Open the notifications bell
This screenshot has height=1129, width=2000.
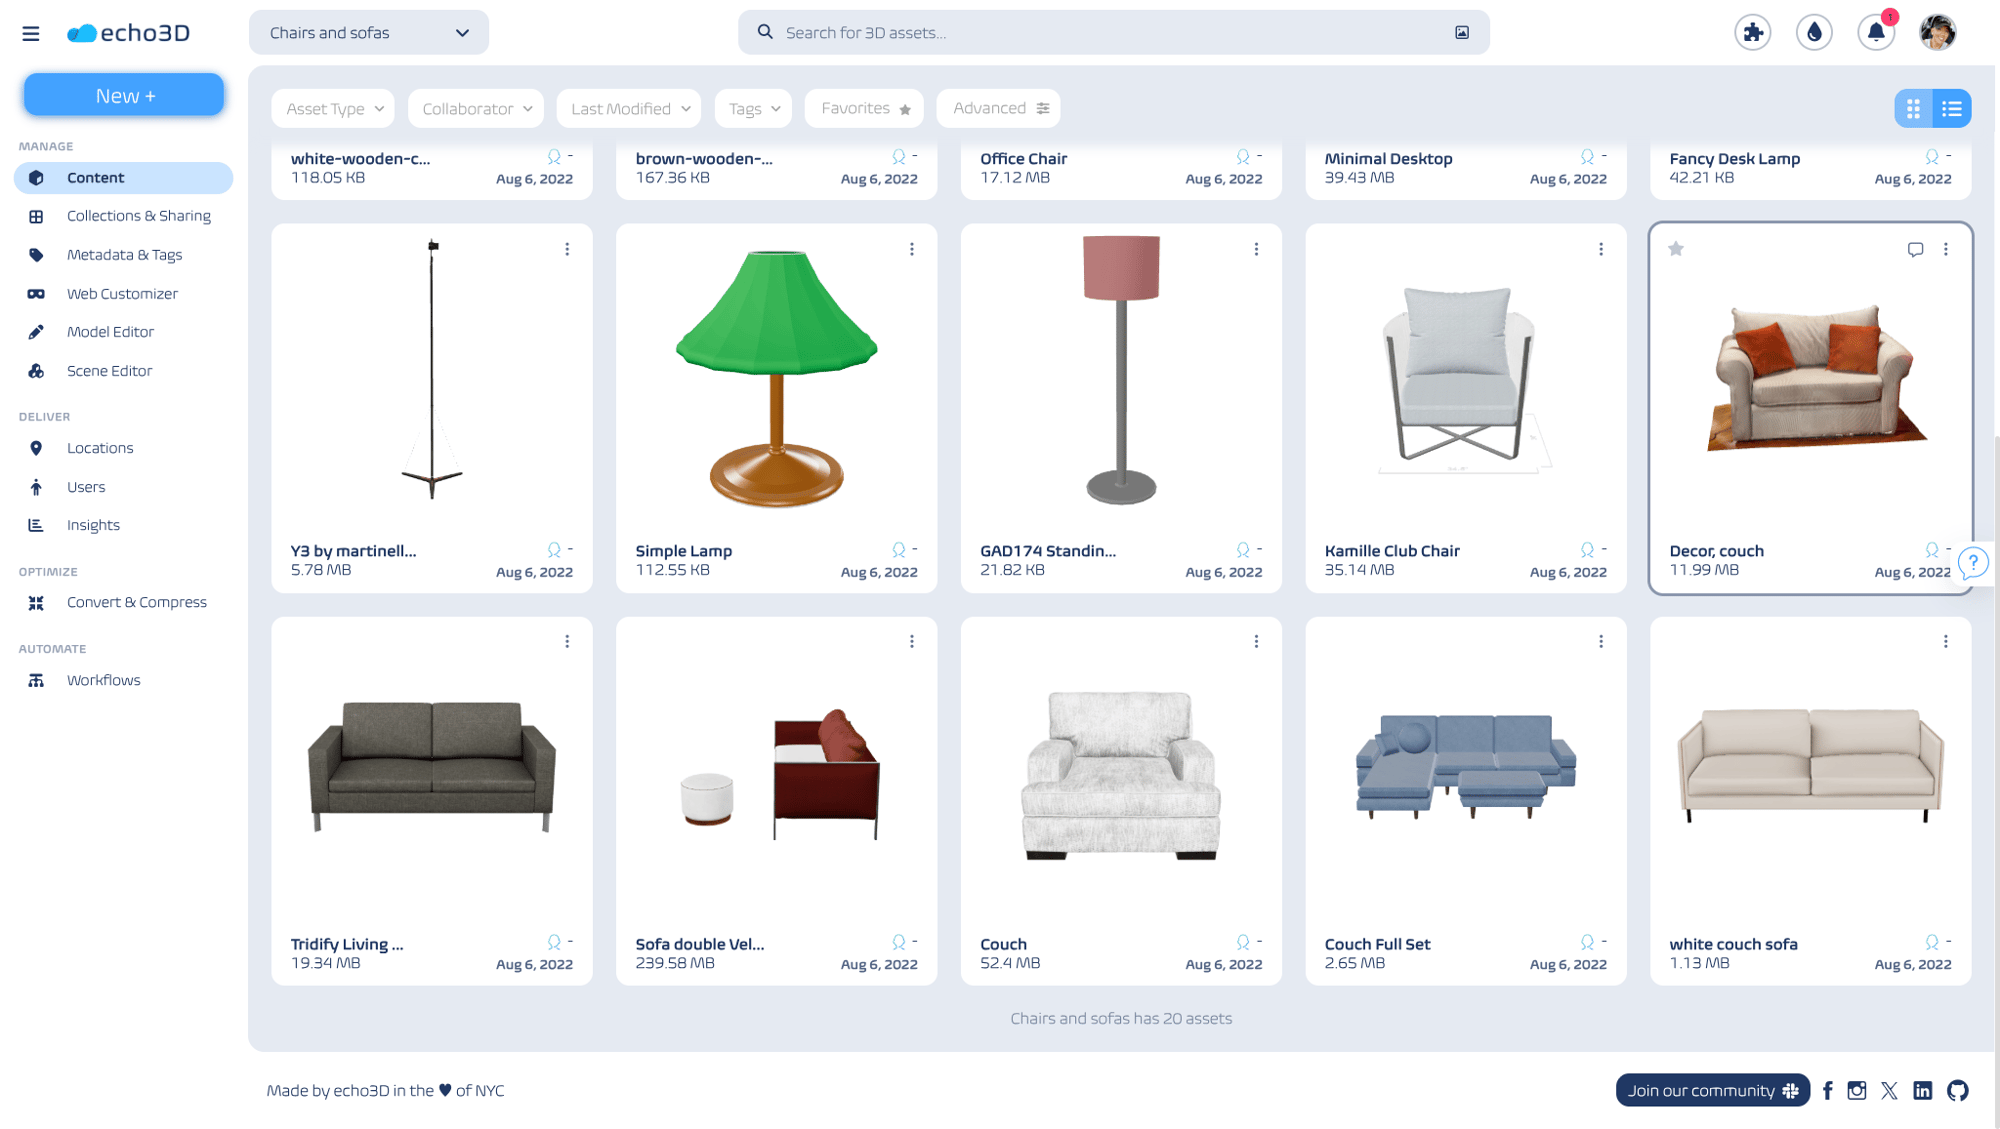(x=1876, y=32)
